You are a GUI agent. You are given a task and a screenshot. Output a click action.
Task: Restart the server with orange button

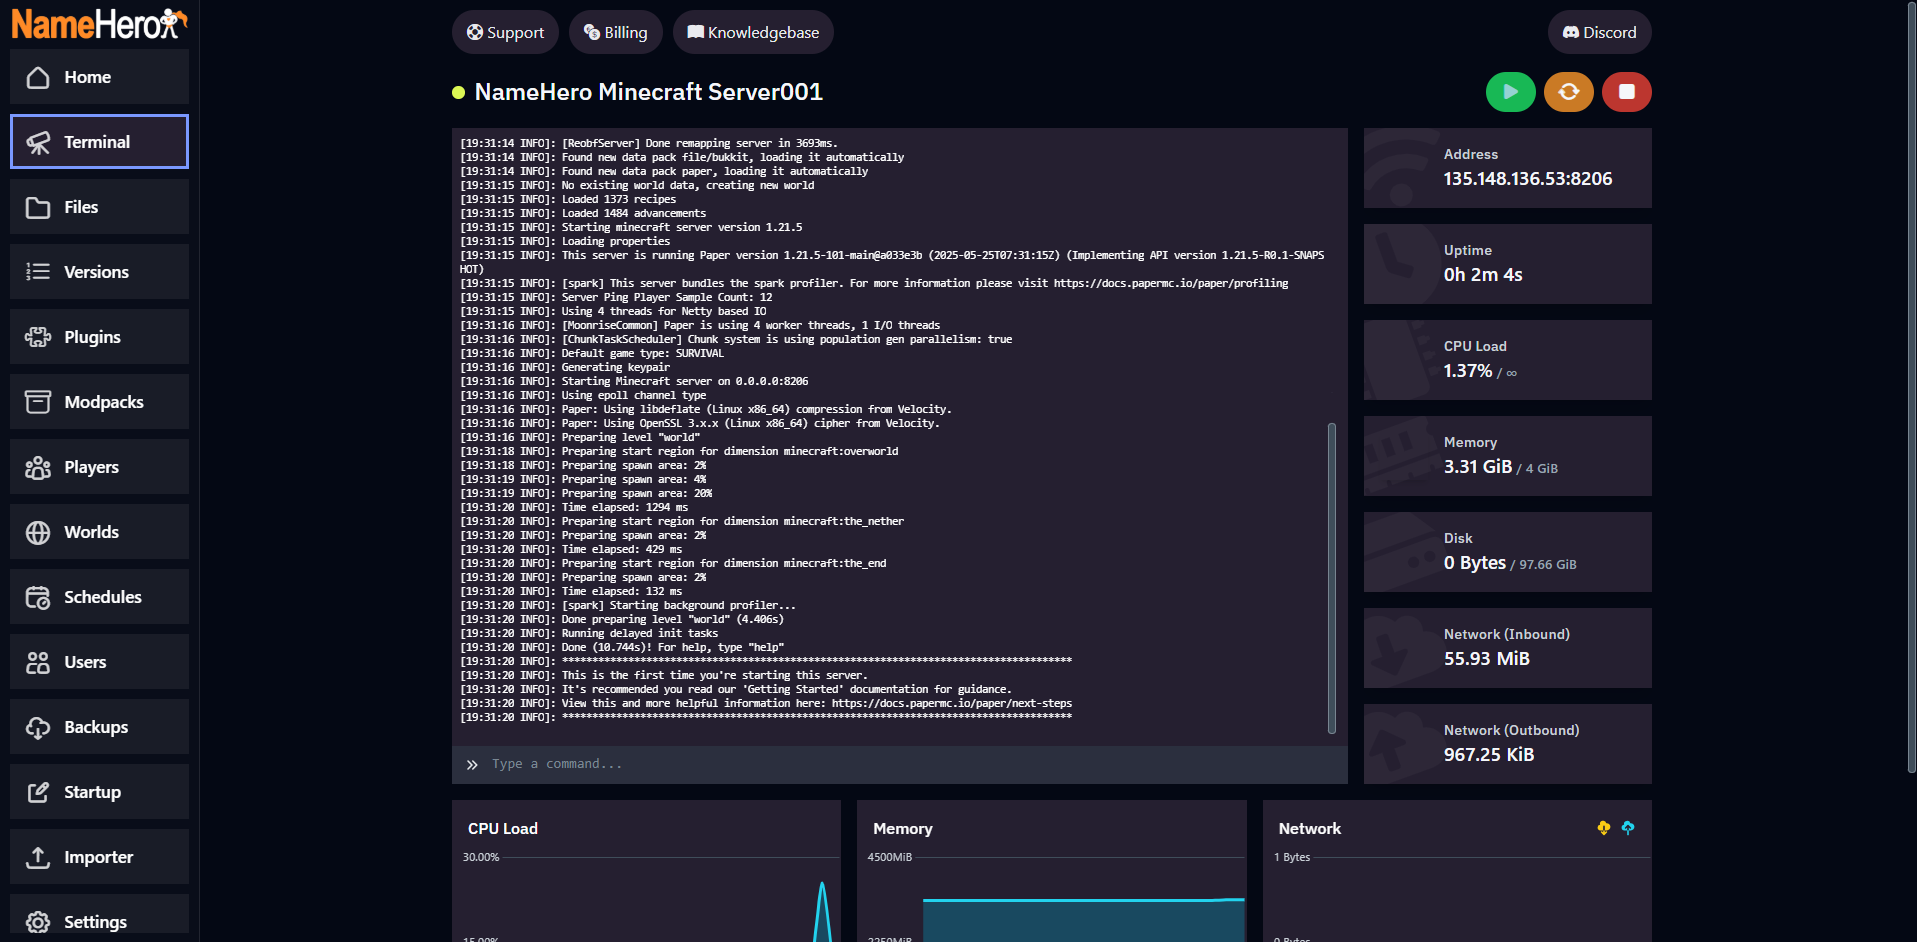[1568, 92]
